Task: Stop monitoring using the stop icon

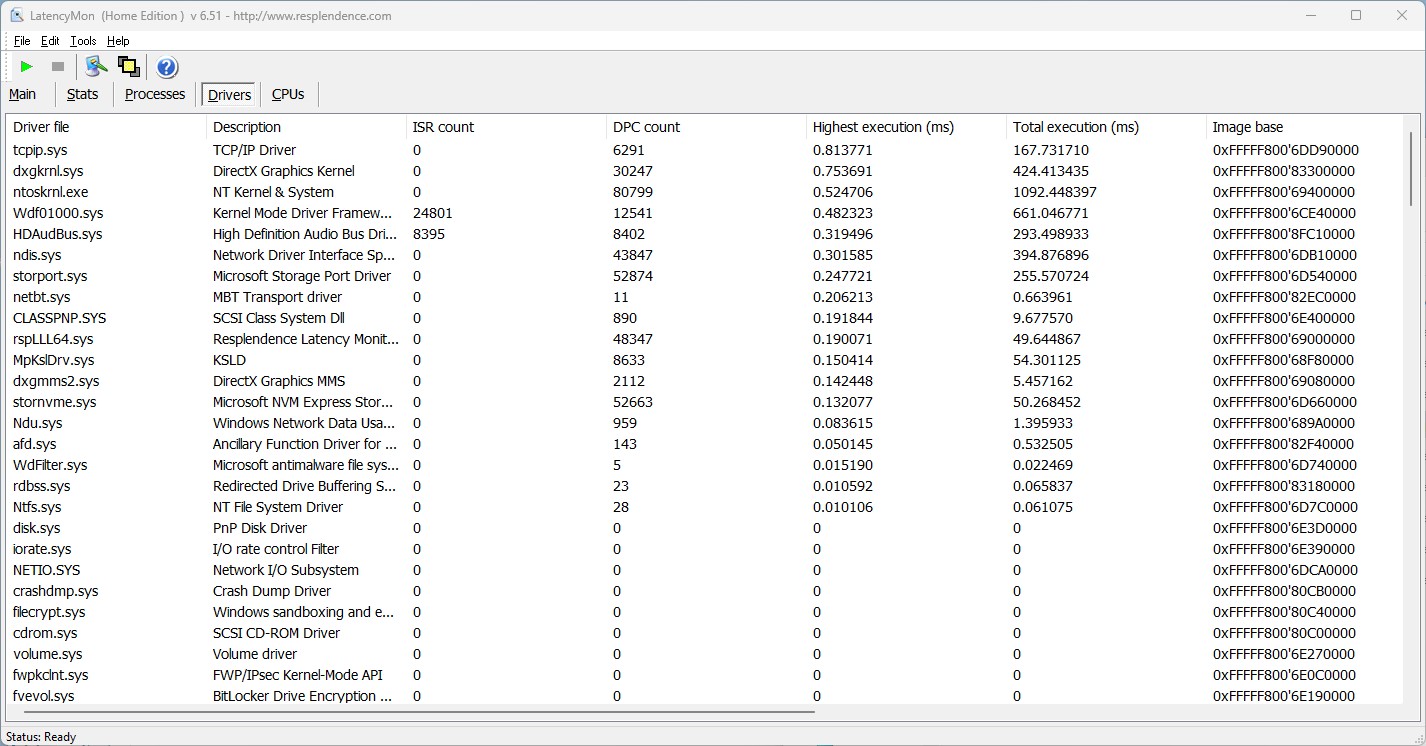Action: [58, 67]
